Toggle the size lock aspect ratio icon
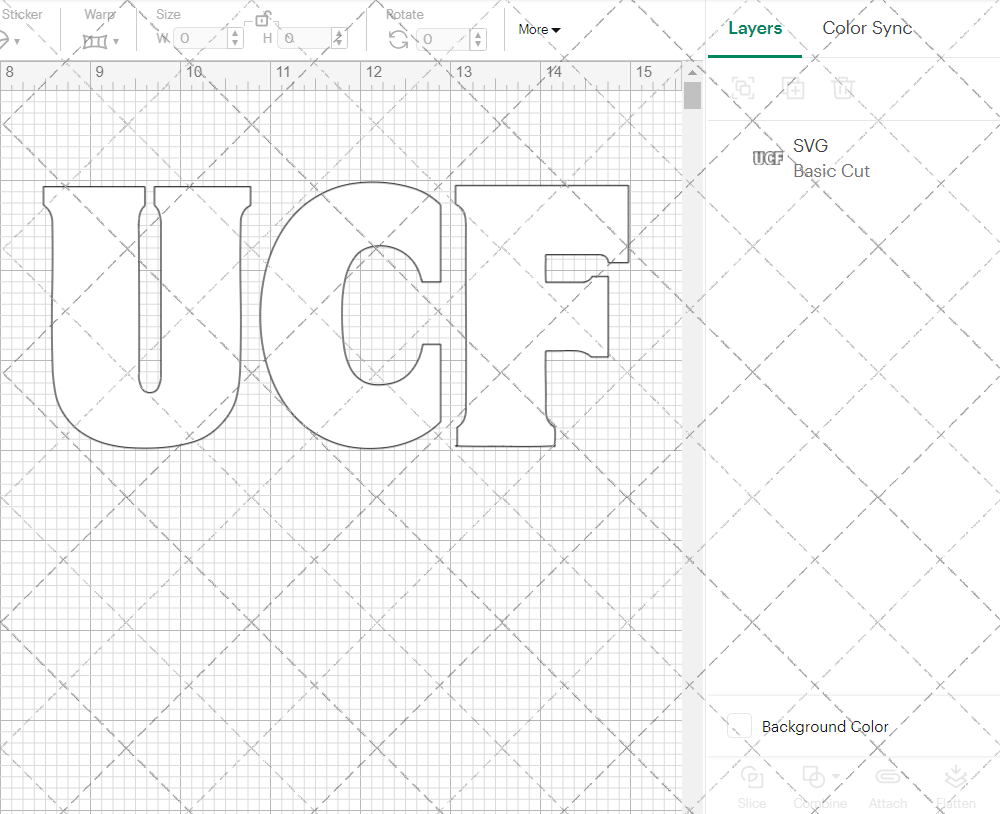The height and width of the screenshot is (814, 1000). 261,20
